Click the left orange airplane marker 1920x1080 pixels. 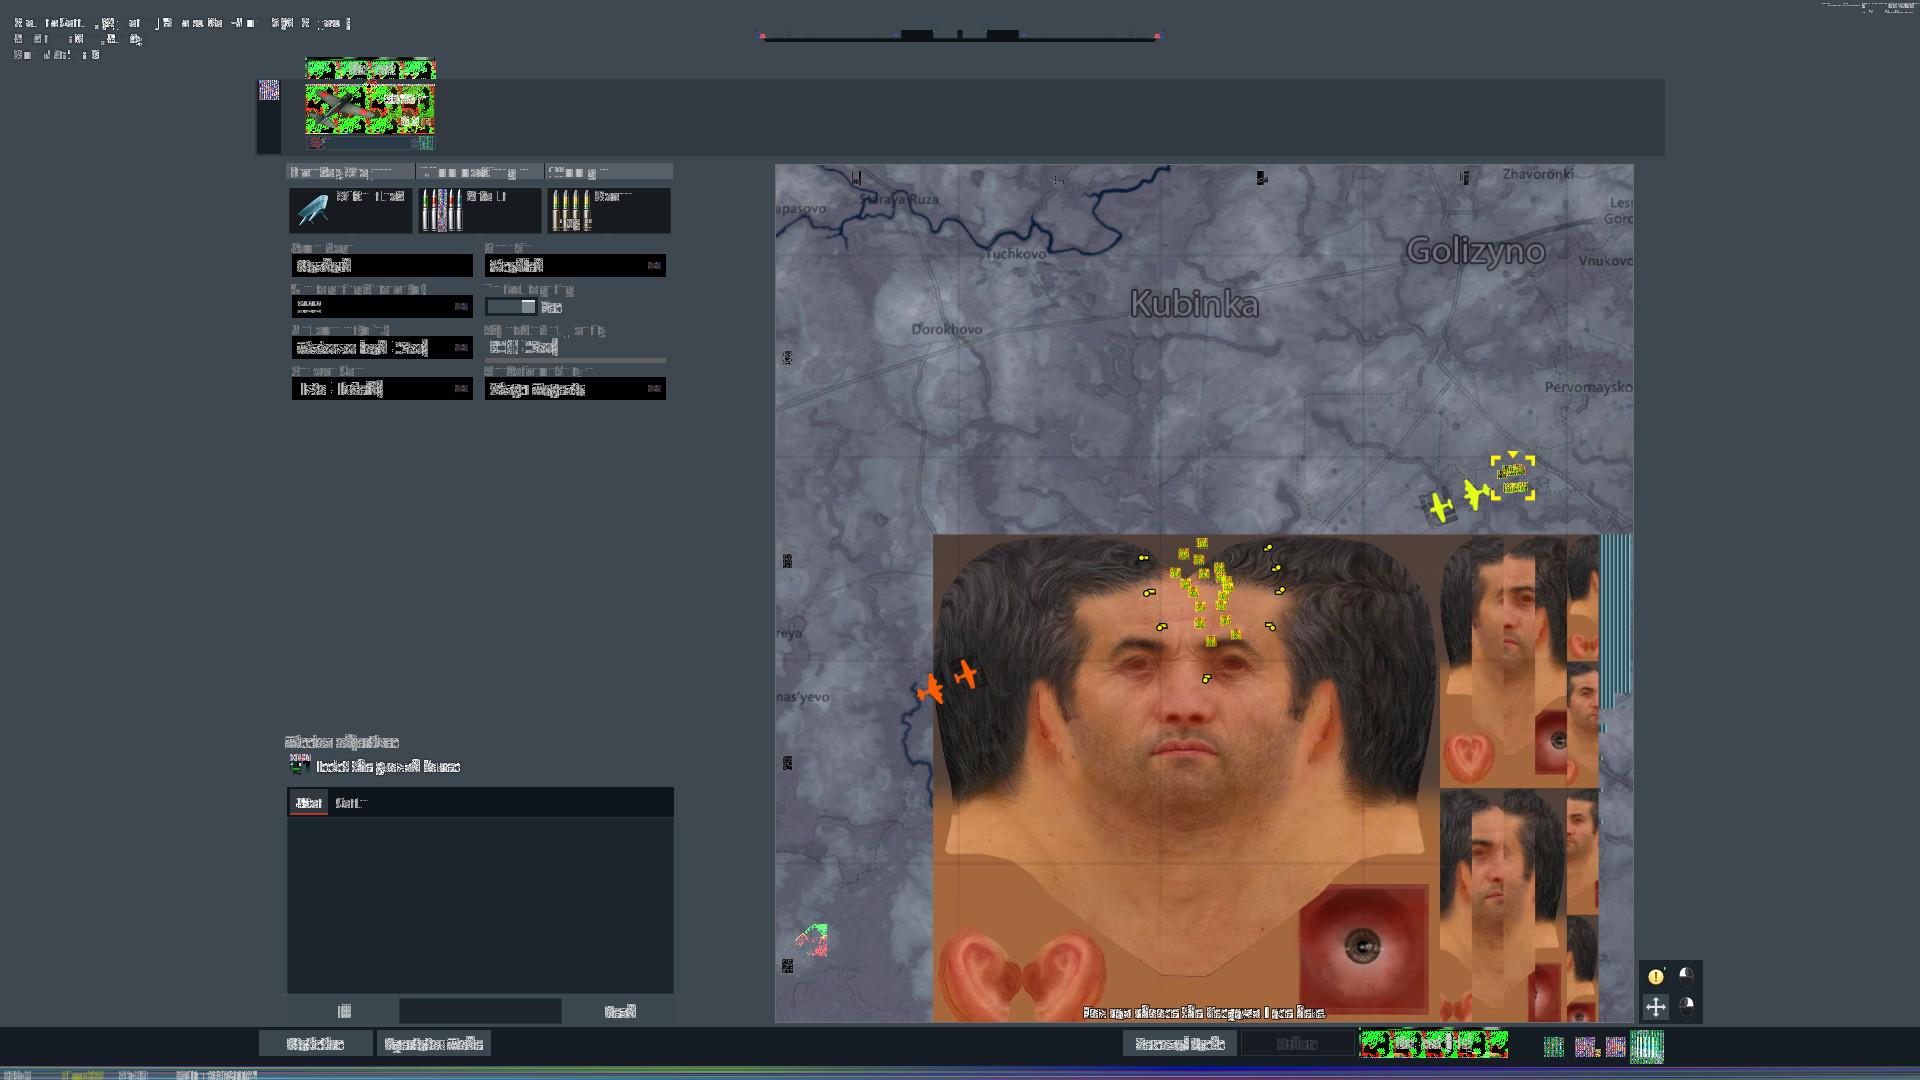click(x=931, y=689)
